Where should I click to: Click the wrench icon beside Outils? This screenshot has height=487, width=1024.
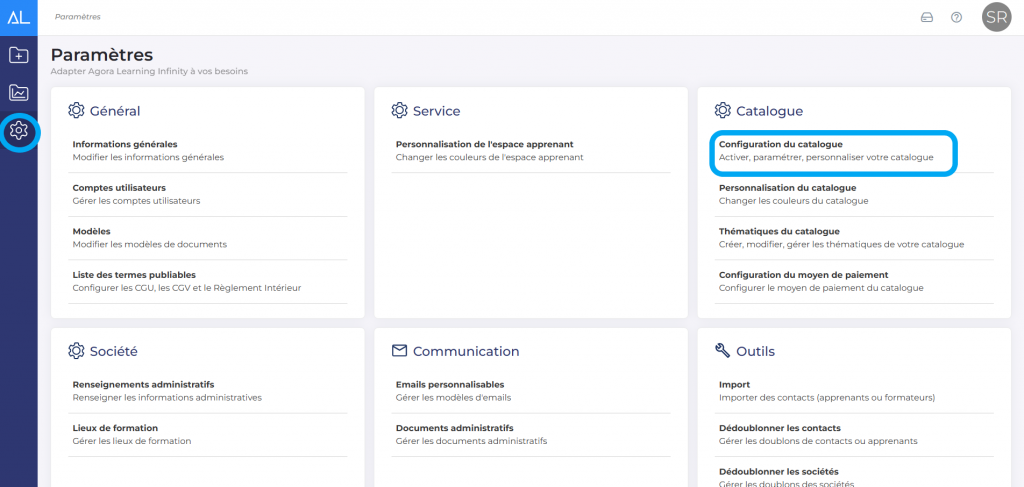[722, 351]
